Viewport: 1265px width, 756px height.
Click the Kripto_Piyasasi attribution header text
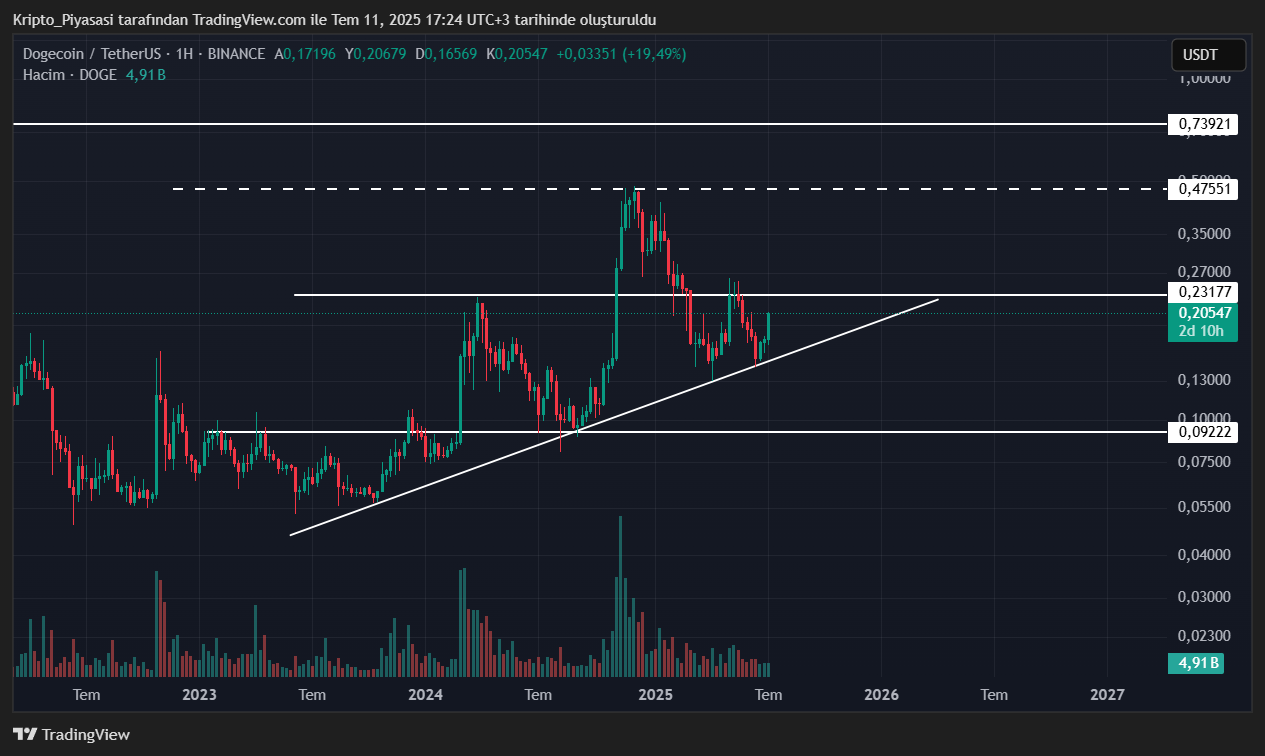click(335, 20)
